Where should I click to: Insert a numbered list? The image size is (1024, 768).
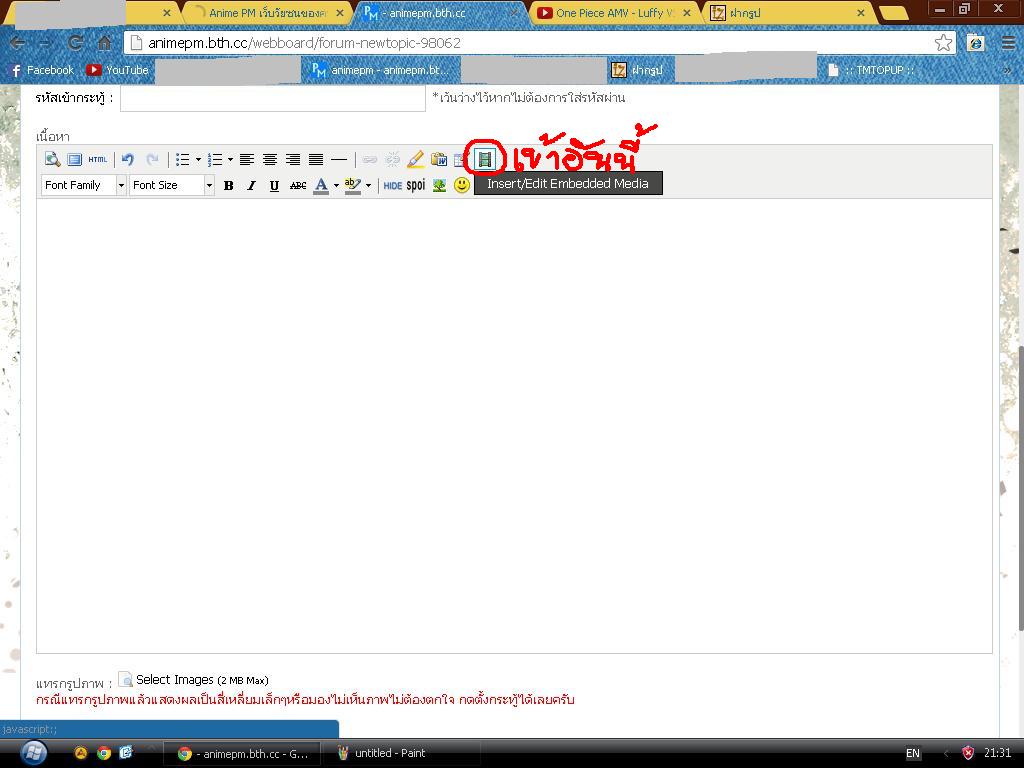point(214,159)
